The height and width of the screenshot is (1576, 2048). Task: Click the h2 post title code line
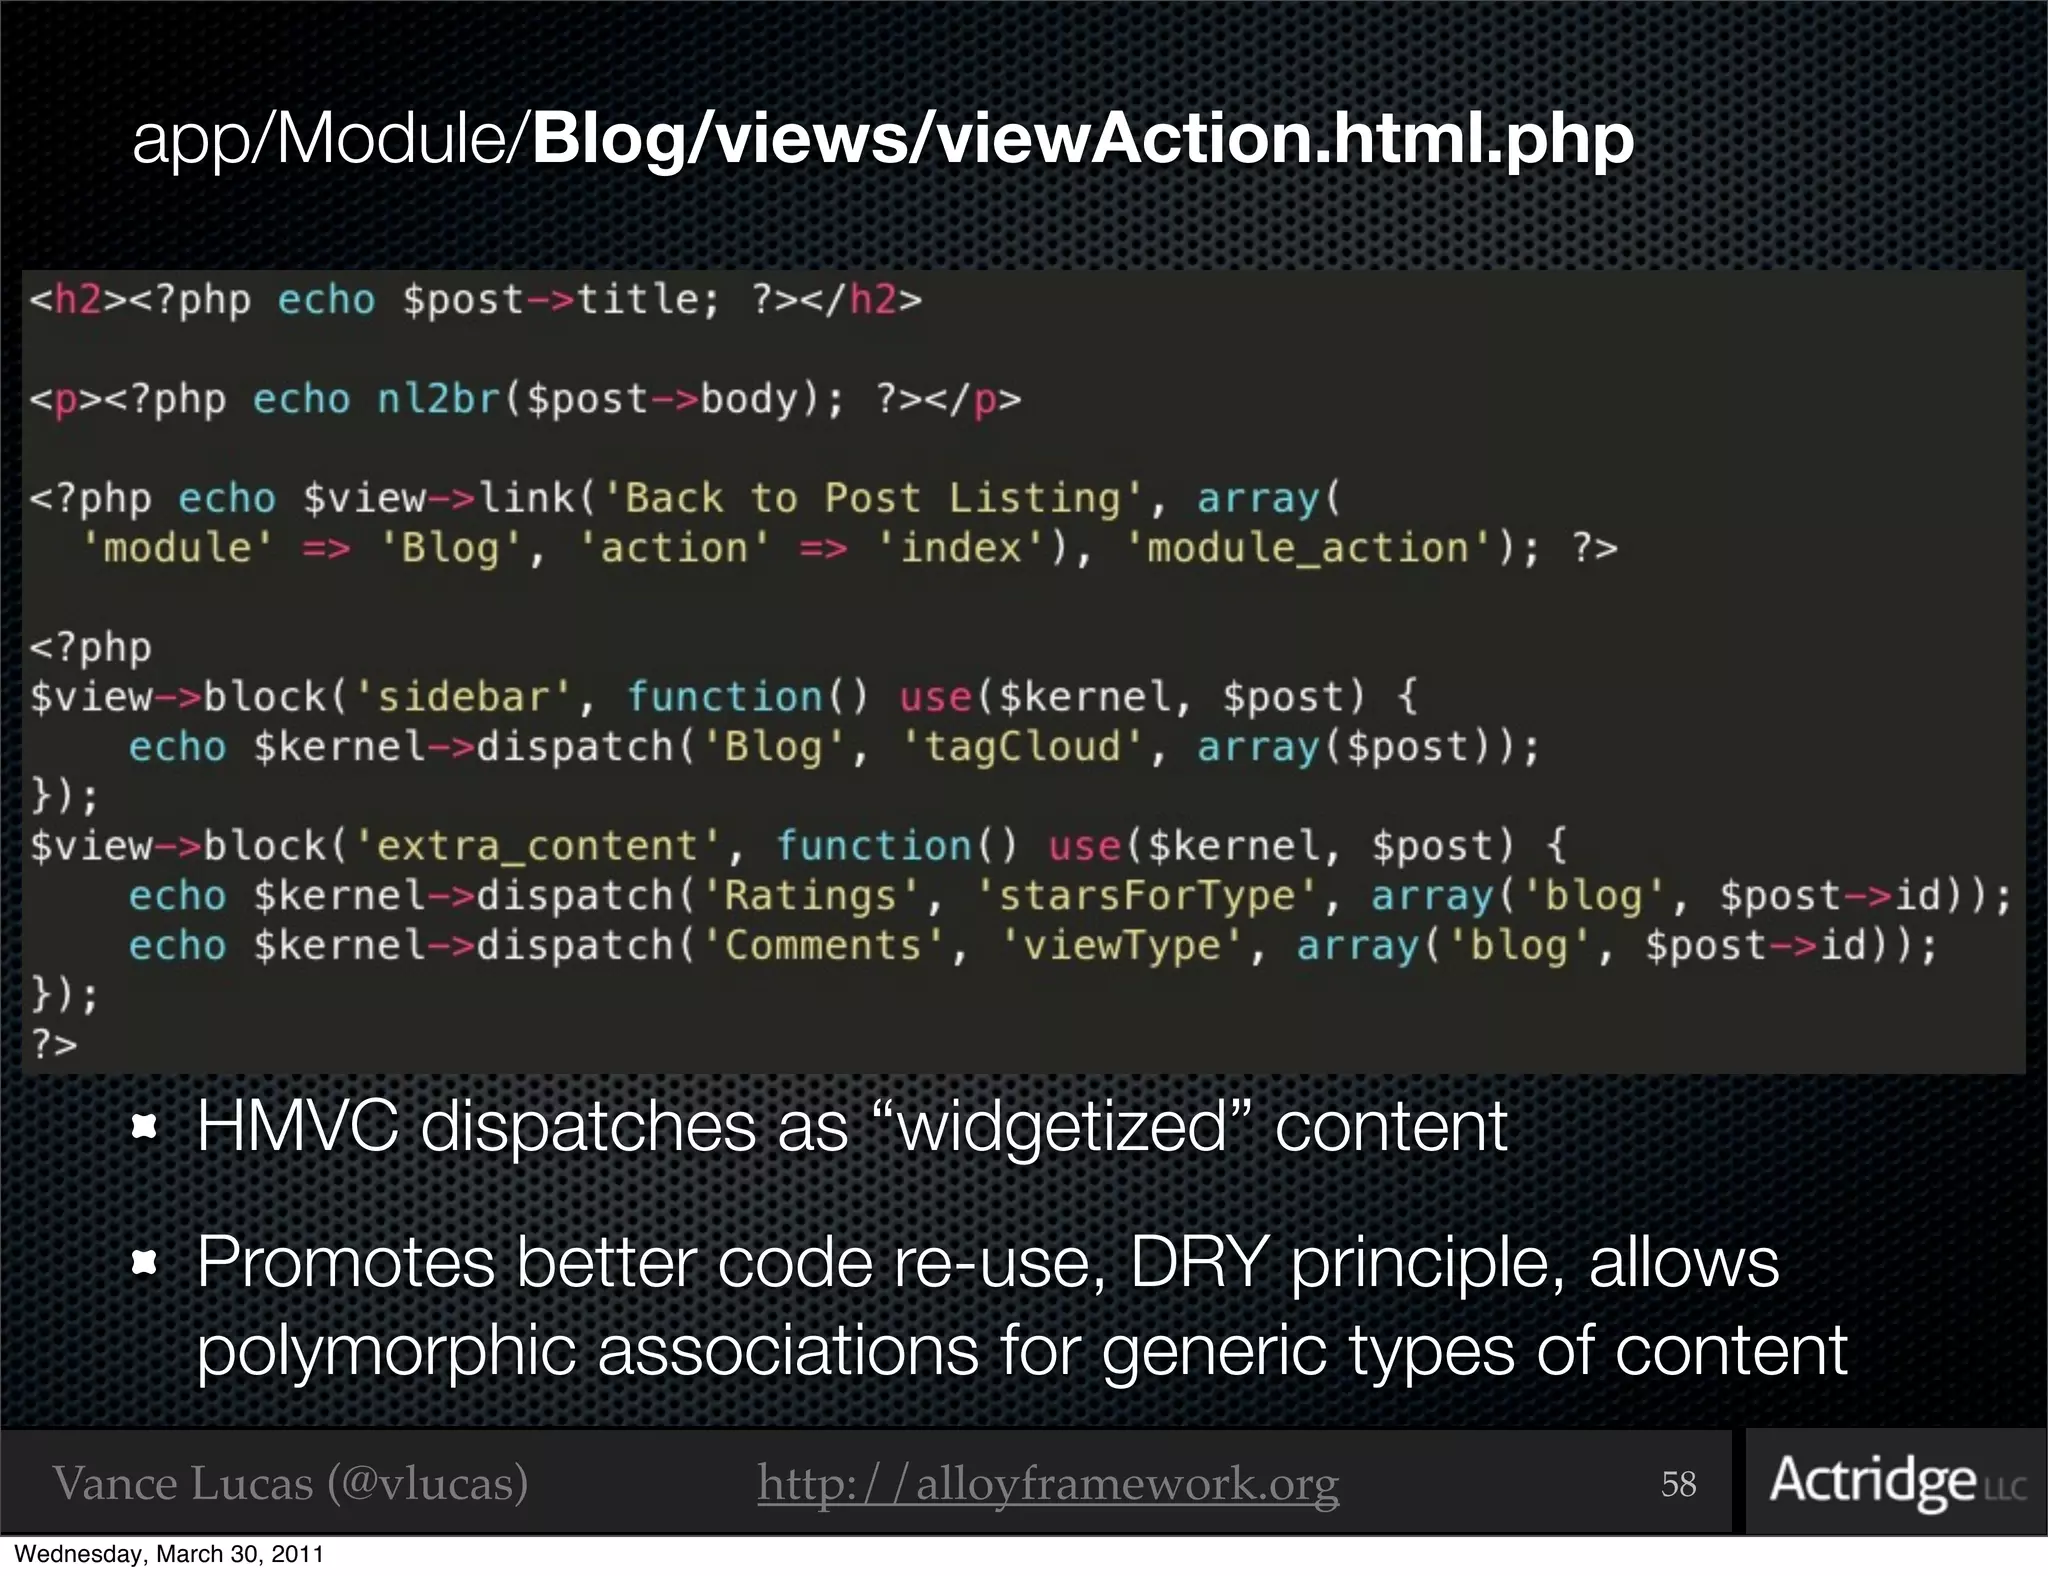pyautogui.click(x=475, y=300)
